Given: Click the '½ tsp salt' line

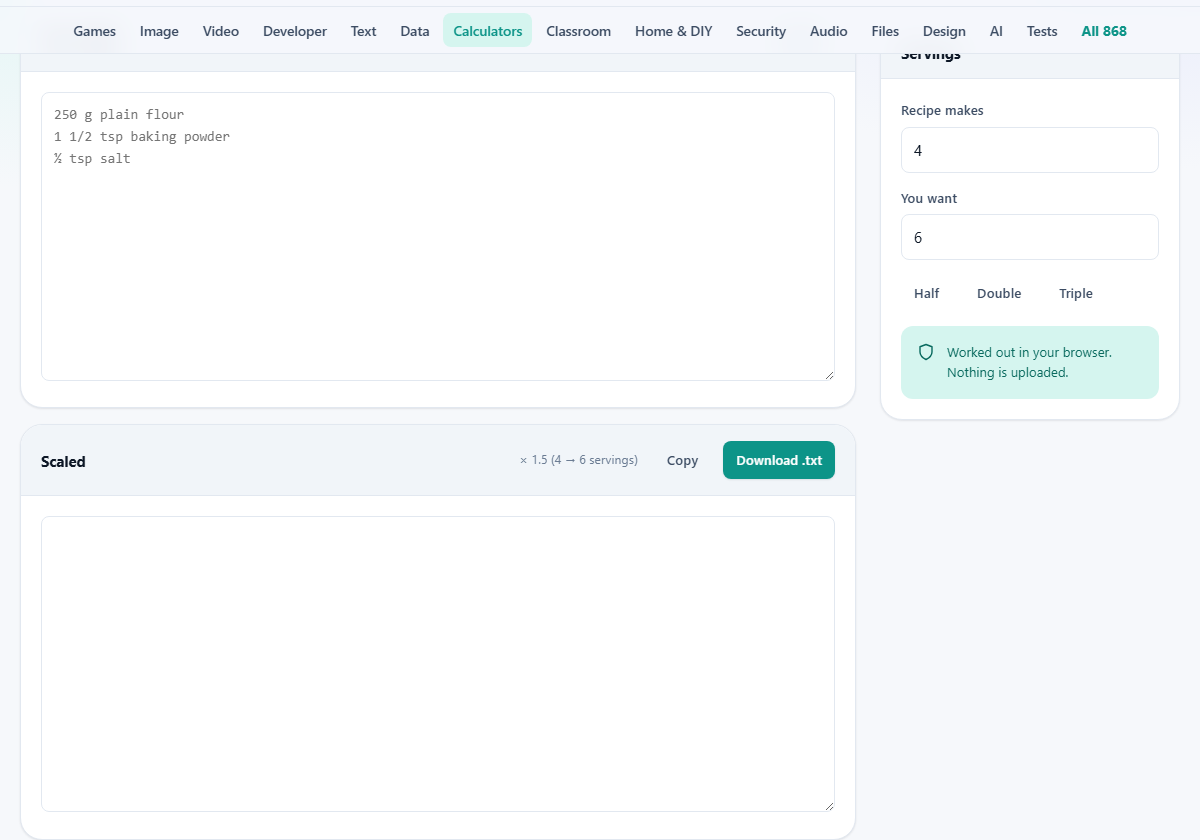Looking at the screenshot, I should click(92, 159).
